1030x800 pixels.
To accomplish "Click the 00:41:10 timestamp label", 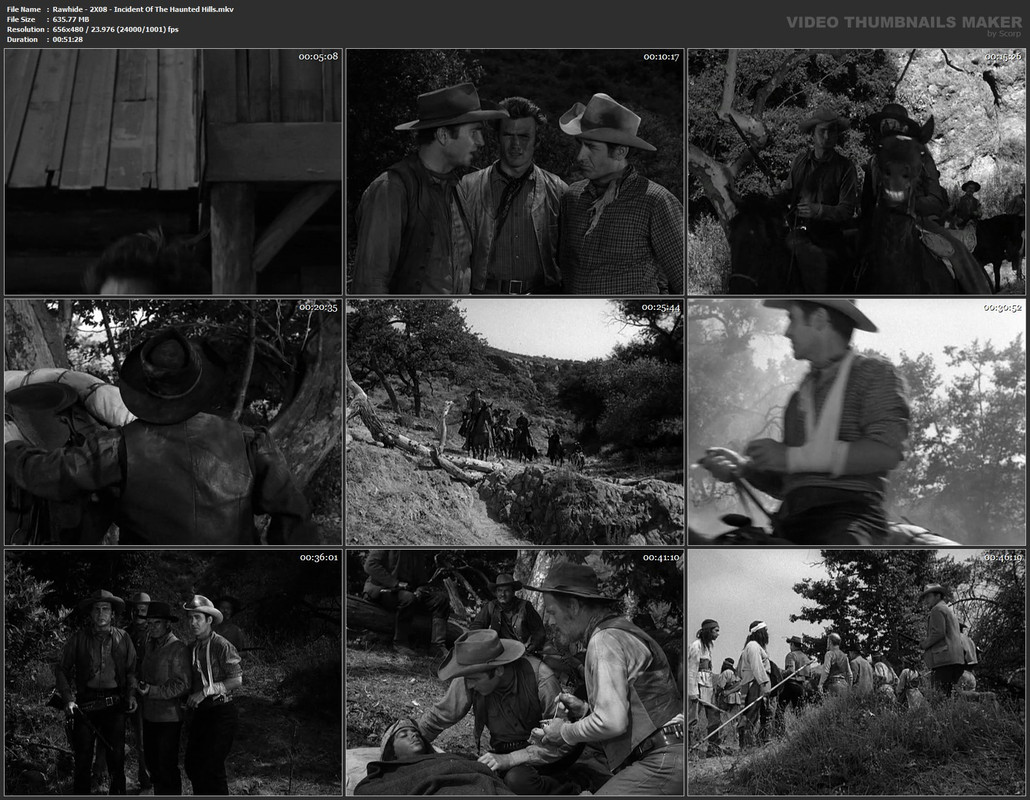I will [661, 557].
